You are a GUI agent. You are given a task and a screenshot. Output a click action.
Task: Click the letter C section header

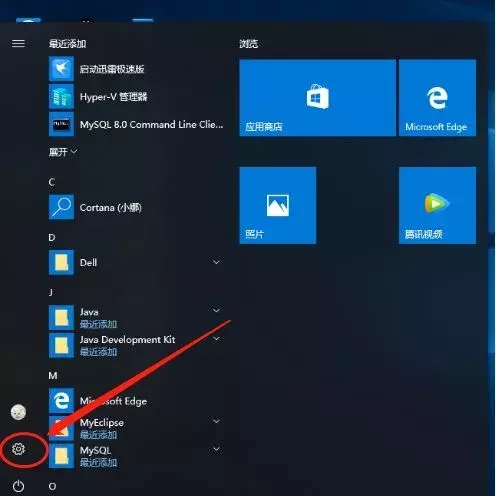click(52, 182)
